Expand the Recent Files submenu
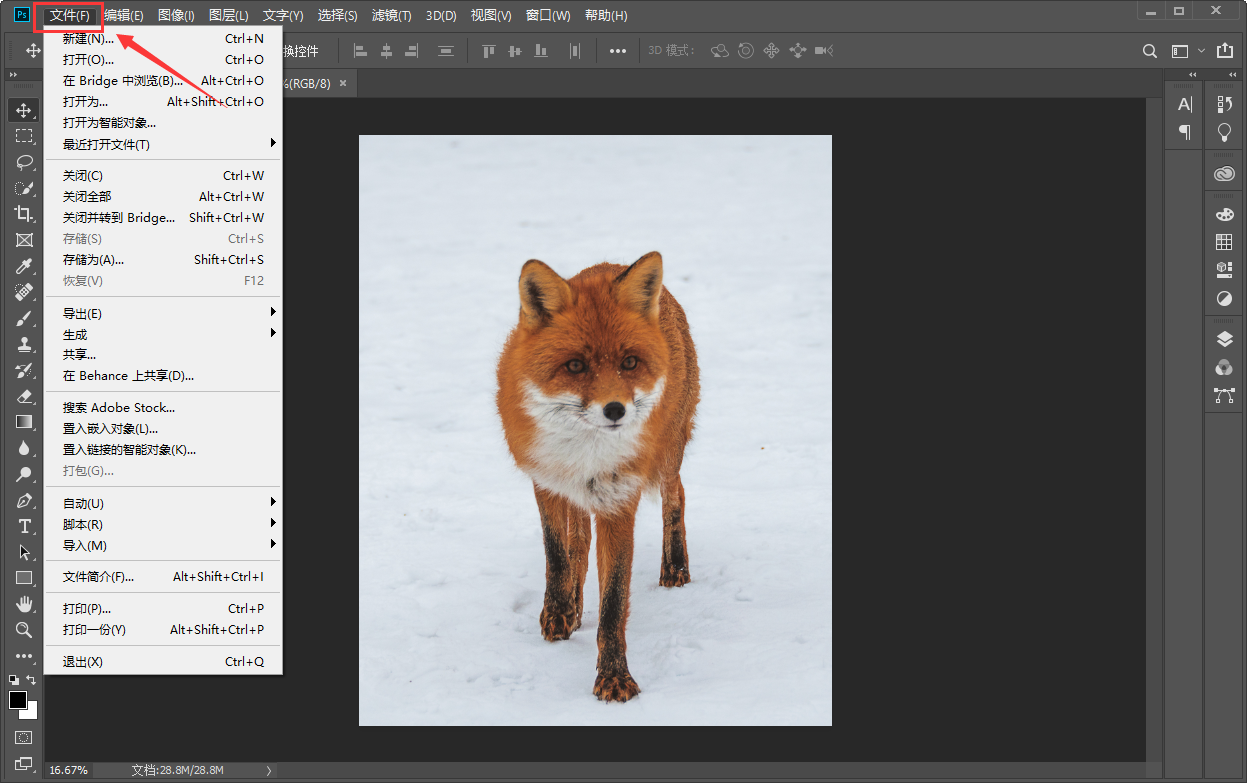The width and height of the screenshot is (1247, 783). point(164,145)
